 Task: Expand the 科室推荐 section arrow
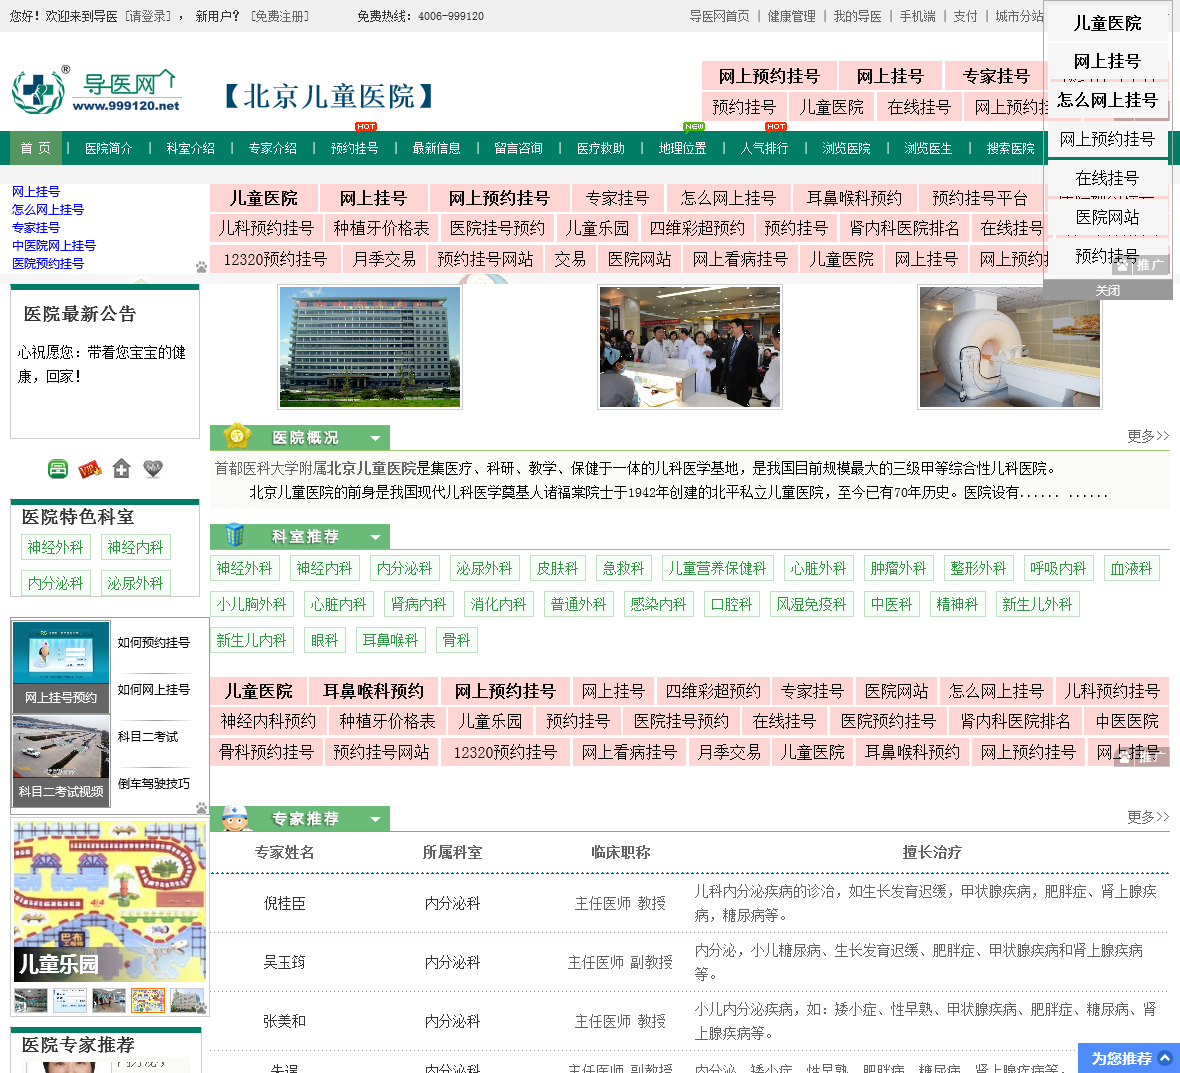click(375, 536)
